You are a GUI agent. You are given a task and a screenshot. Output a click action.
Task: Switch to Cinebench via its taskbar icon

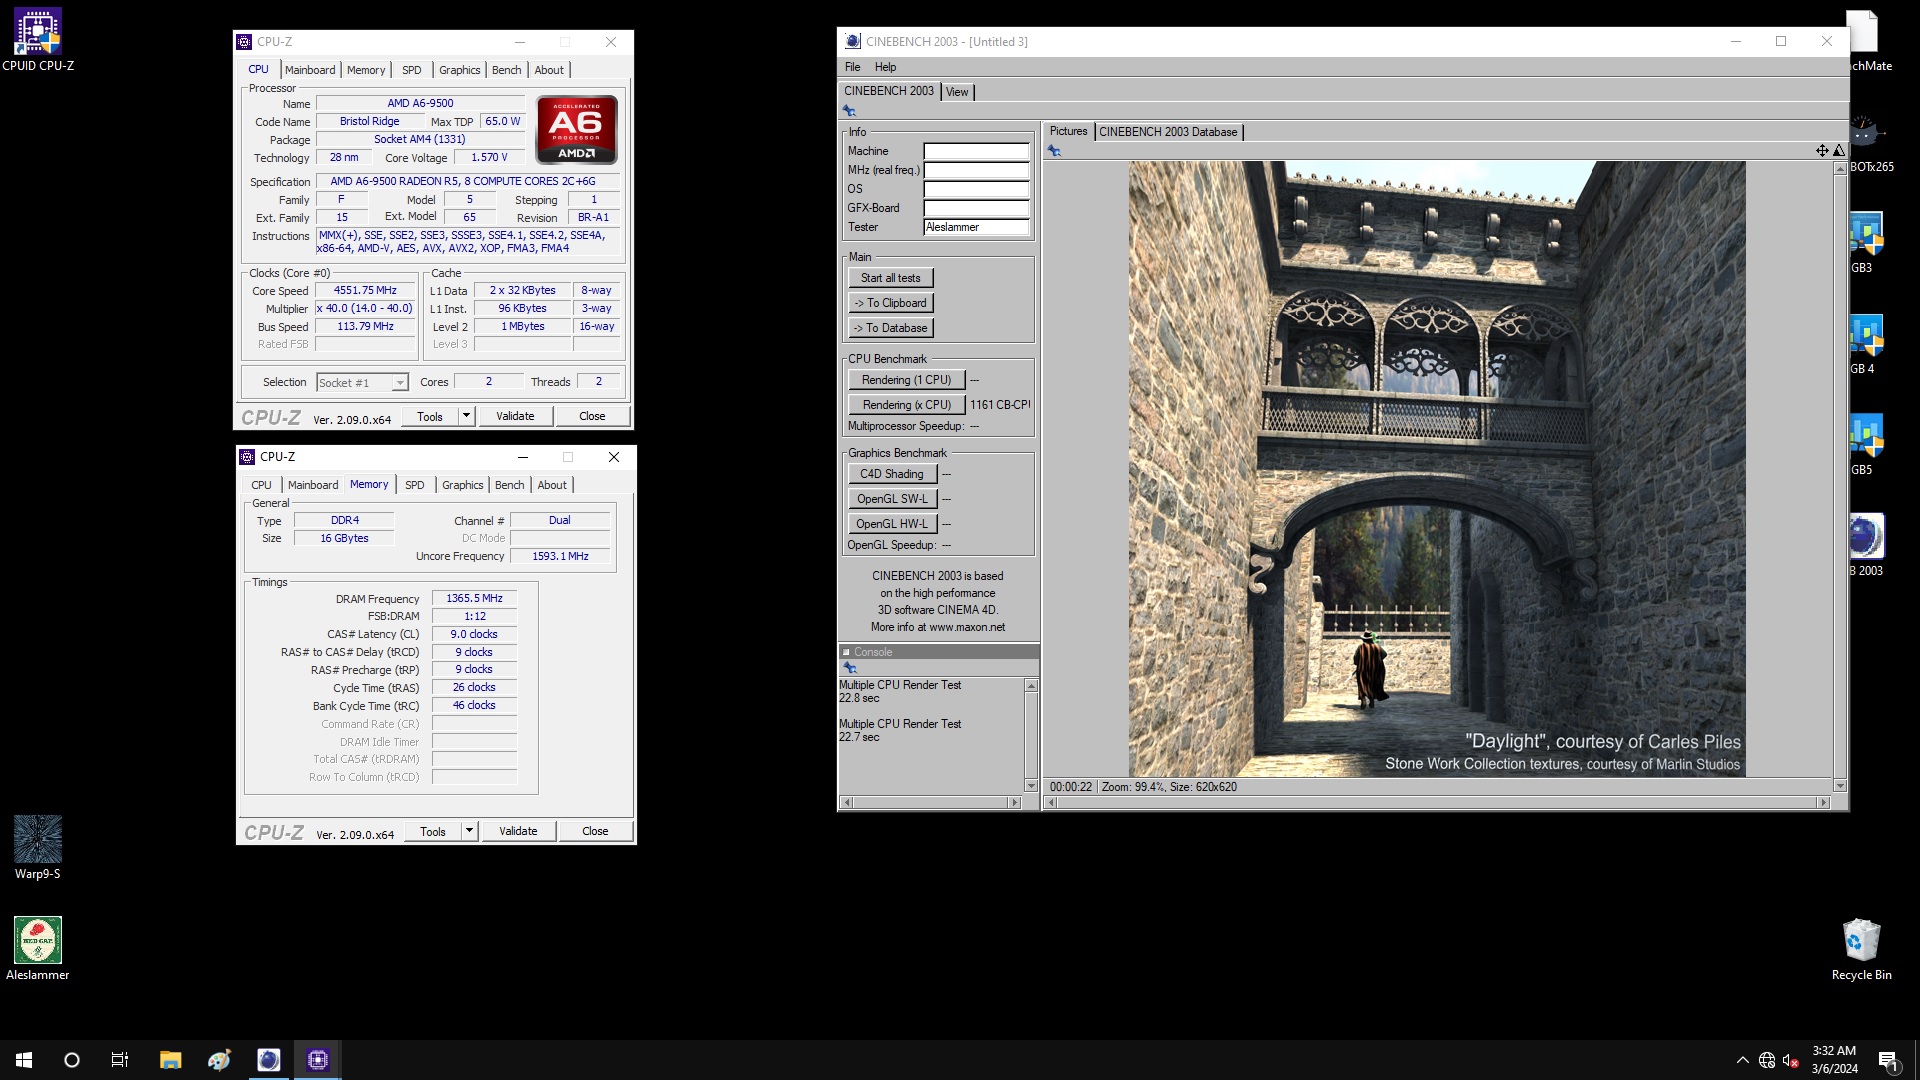coord(268,1060)
